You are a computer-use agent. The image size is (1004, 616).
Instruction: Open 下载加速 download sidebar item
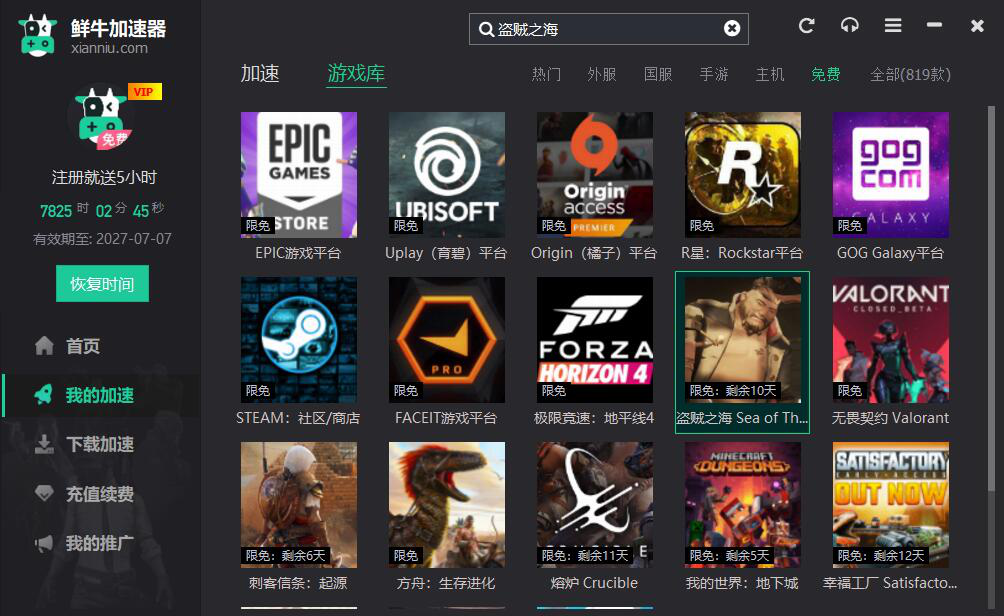[85, 444]
